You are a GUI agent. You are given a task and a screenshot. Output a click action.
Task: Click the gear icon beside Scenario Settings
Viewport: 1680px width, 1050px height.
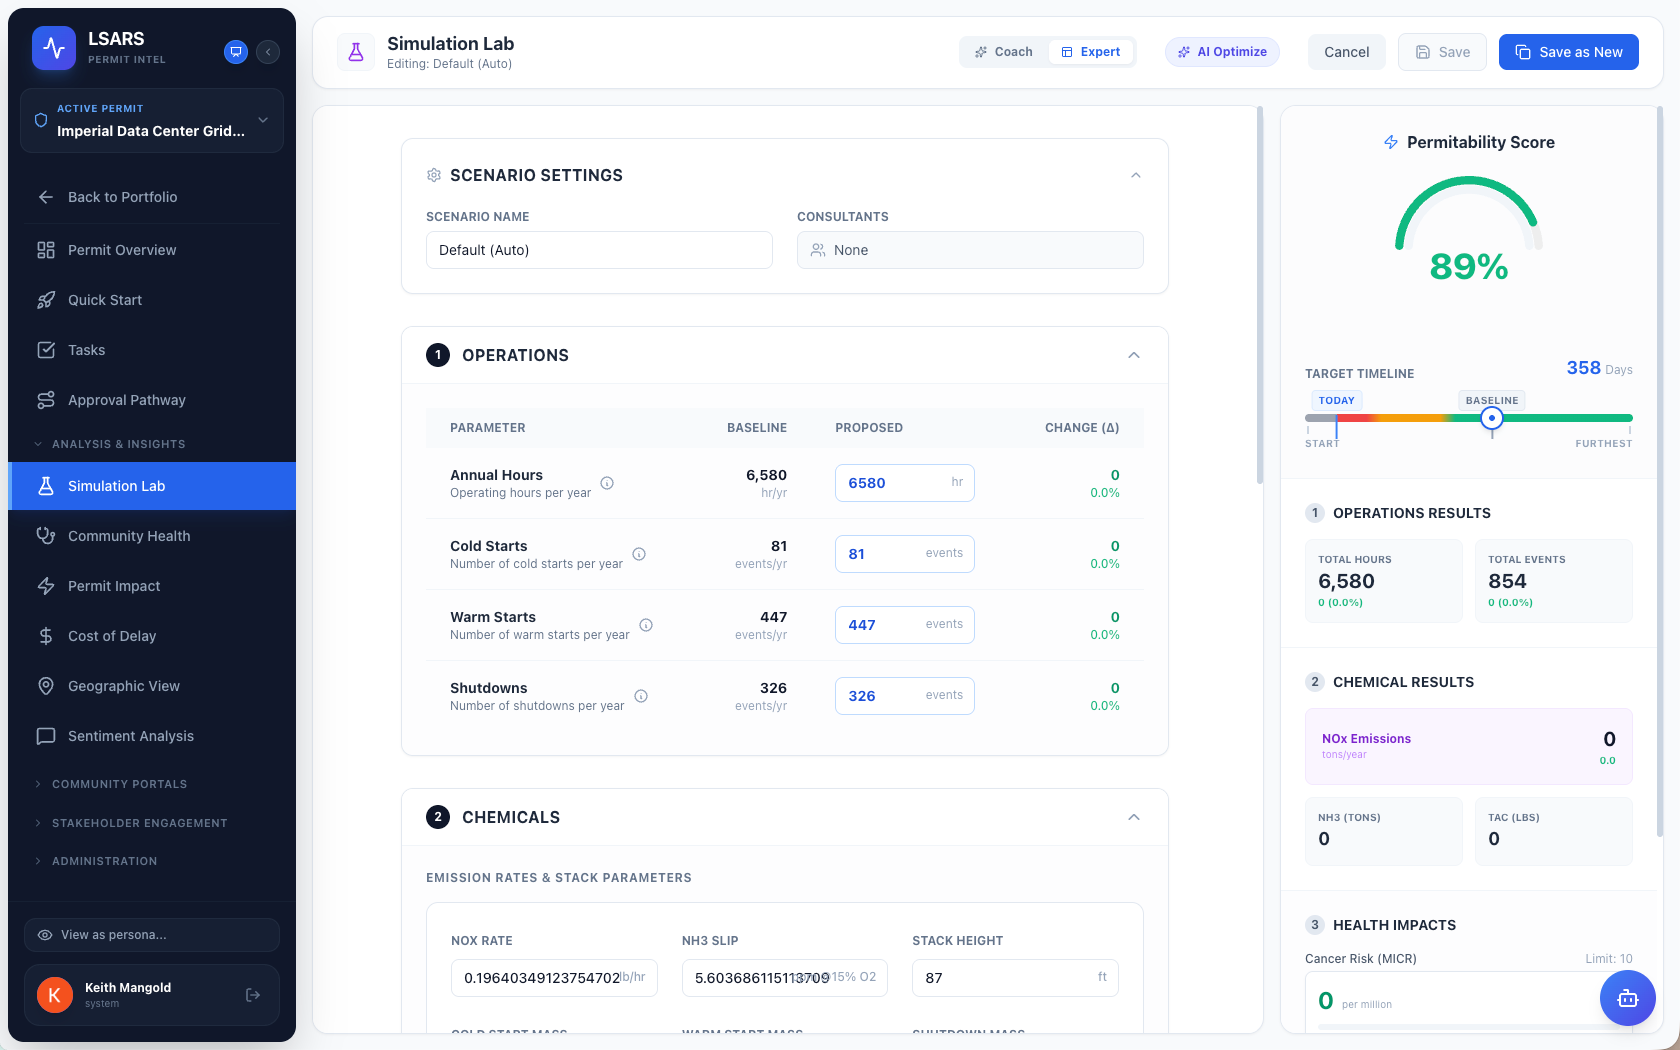(x=434, y=175)
